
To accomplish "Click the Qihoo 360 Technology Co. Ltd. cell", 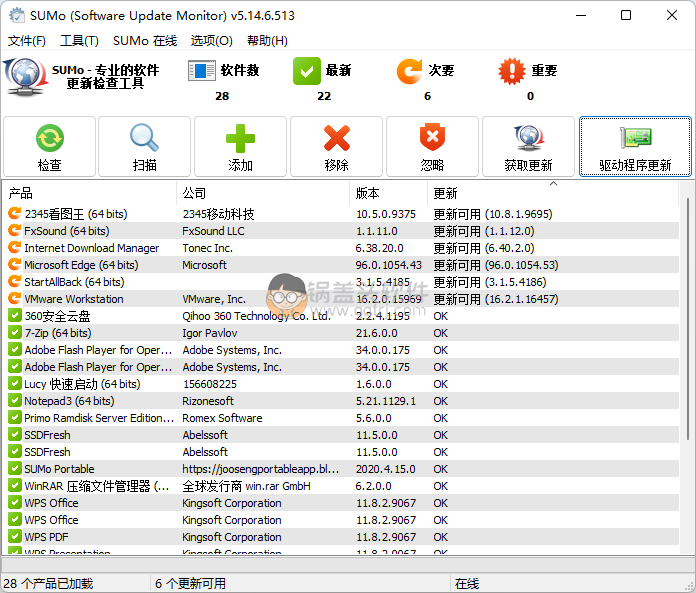I will click(x=257, y=316).
